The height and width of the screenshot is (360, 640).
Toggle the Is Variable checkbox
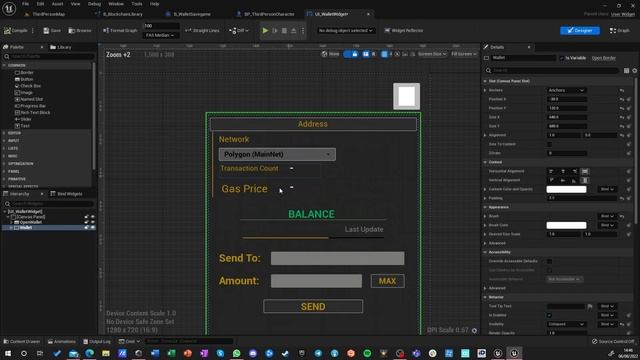point(562,58)
